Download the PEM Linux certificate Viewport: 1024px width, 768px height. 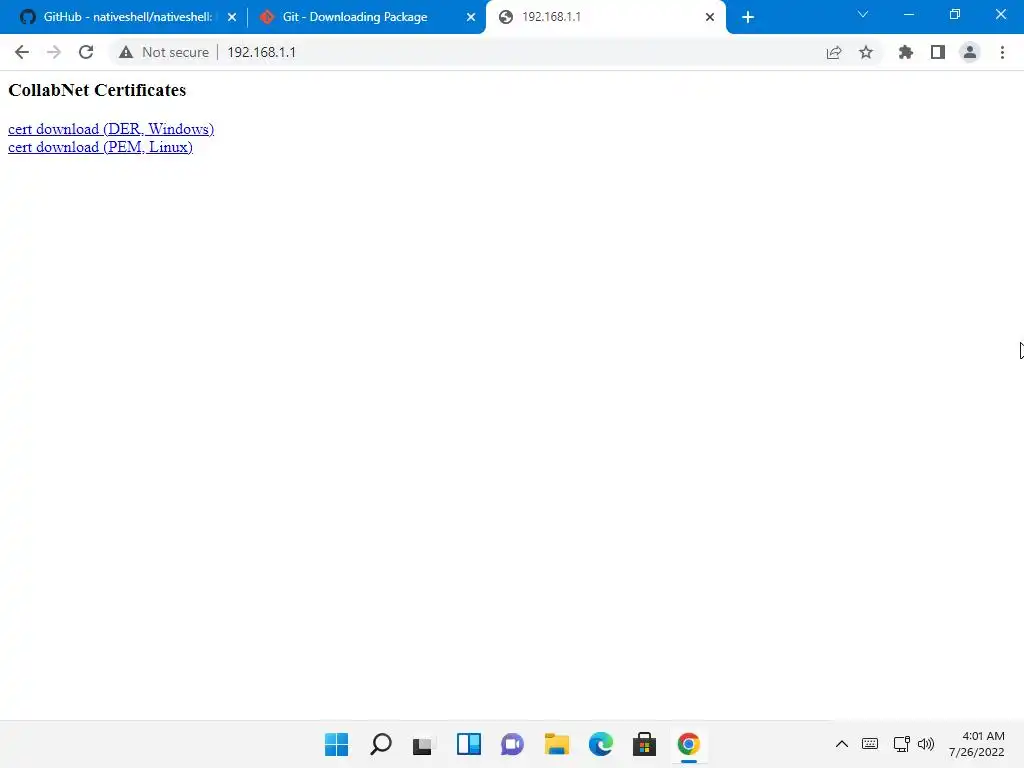click(101, 147)
